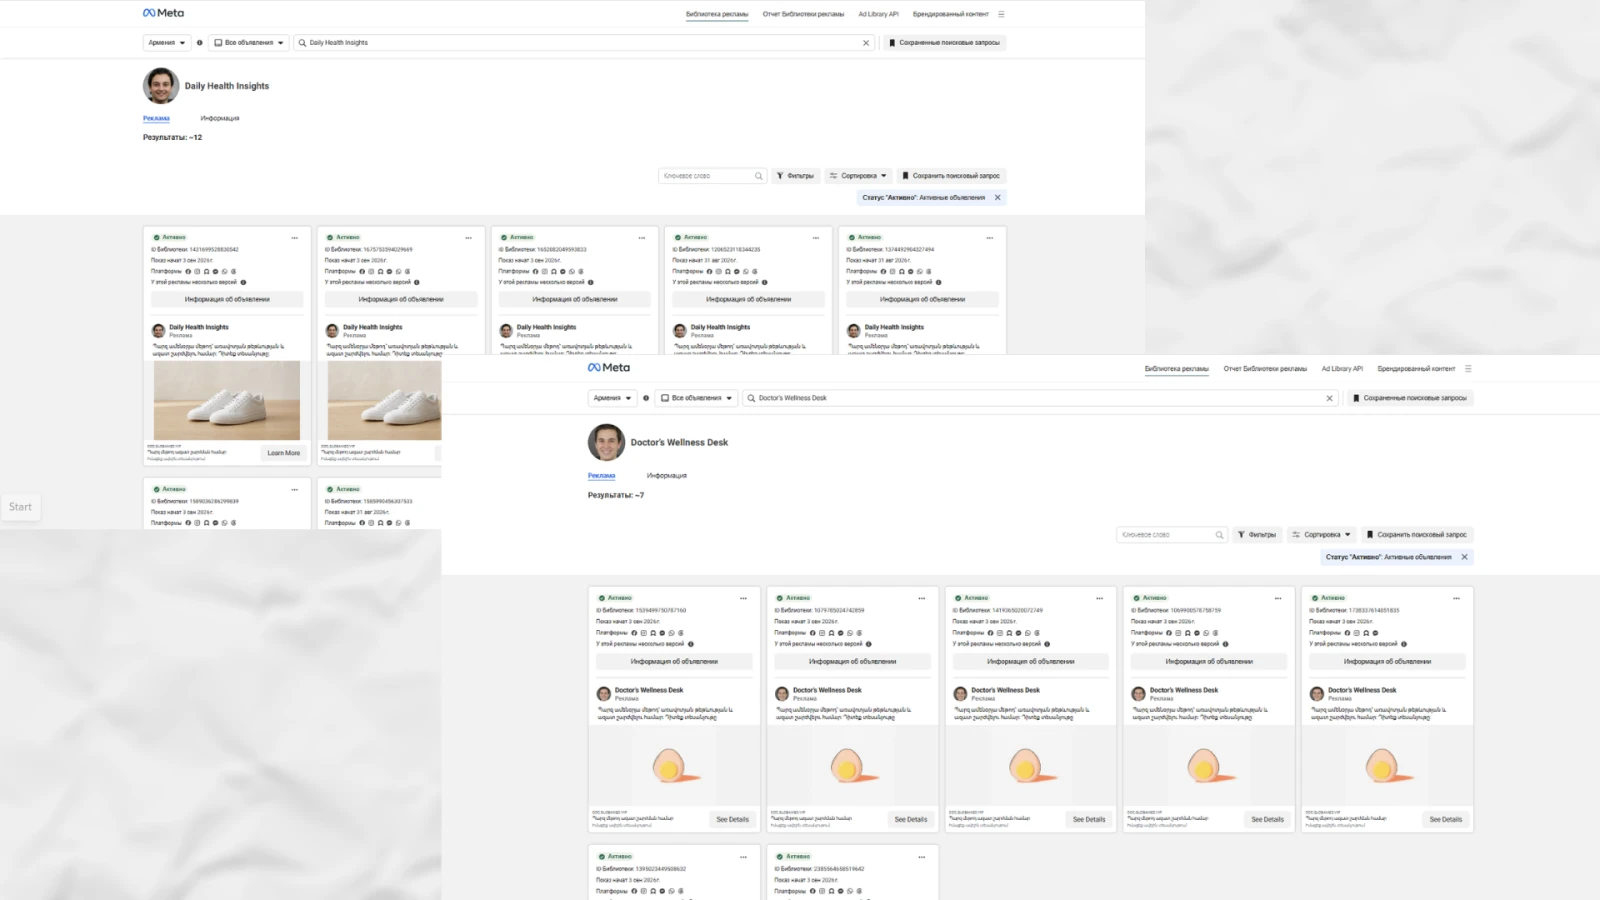This screenshot has width=1600, height=900.
Task: Open the three-dot menu on ad 1539499750787160
Action: (743, 598)
